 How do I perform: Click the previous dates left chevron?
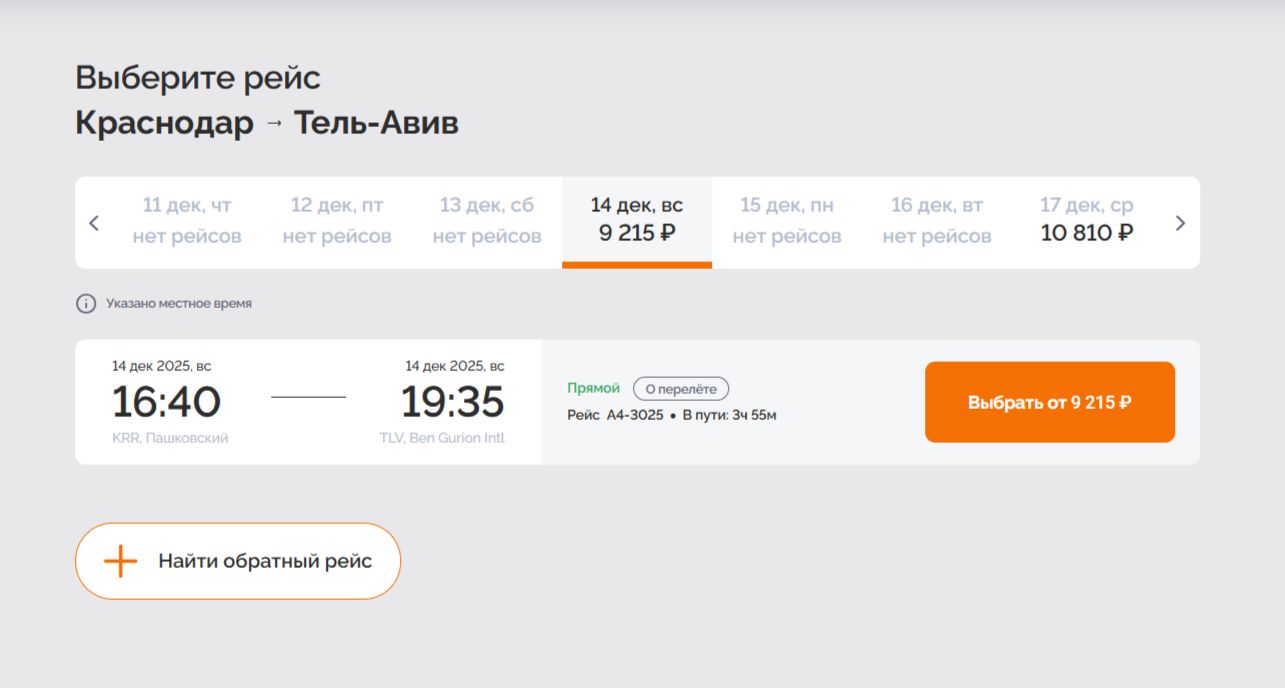94,223
